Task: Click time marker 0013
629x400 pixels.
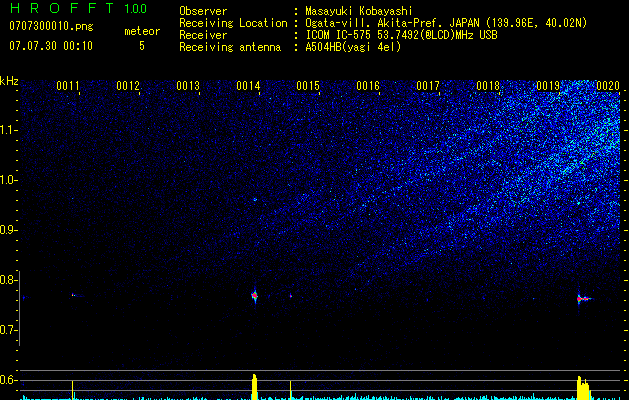Action: pos(188,86)
